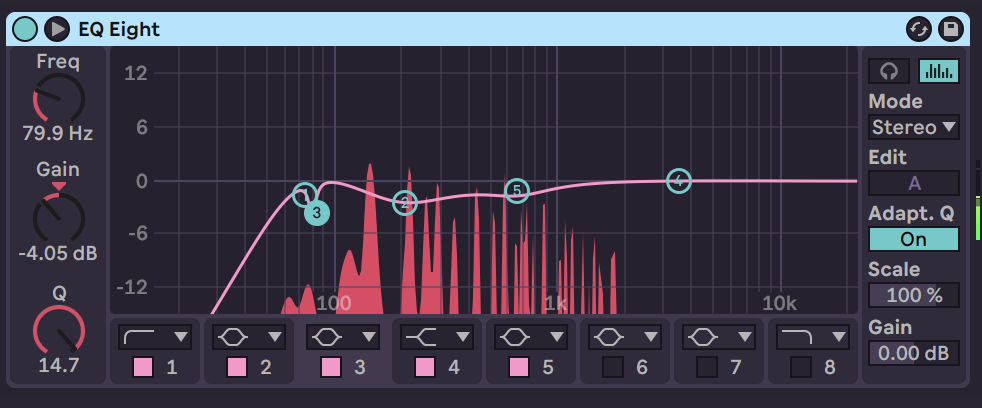Select filter node 2 on the curve
This screenshot has height=408, width=982.
405,202
